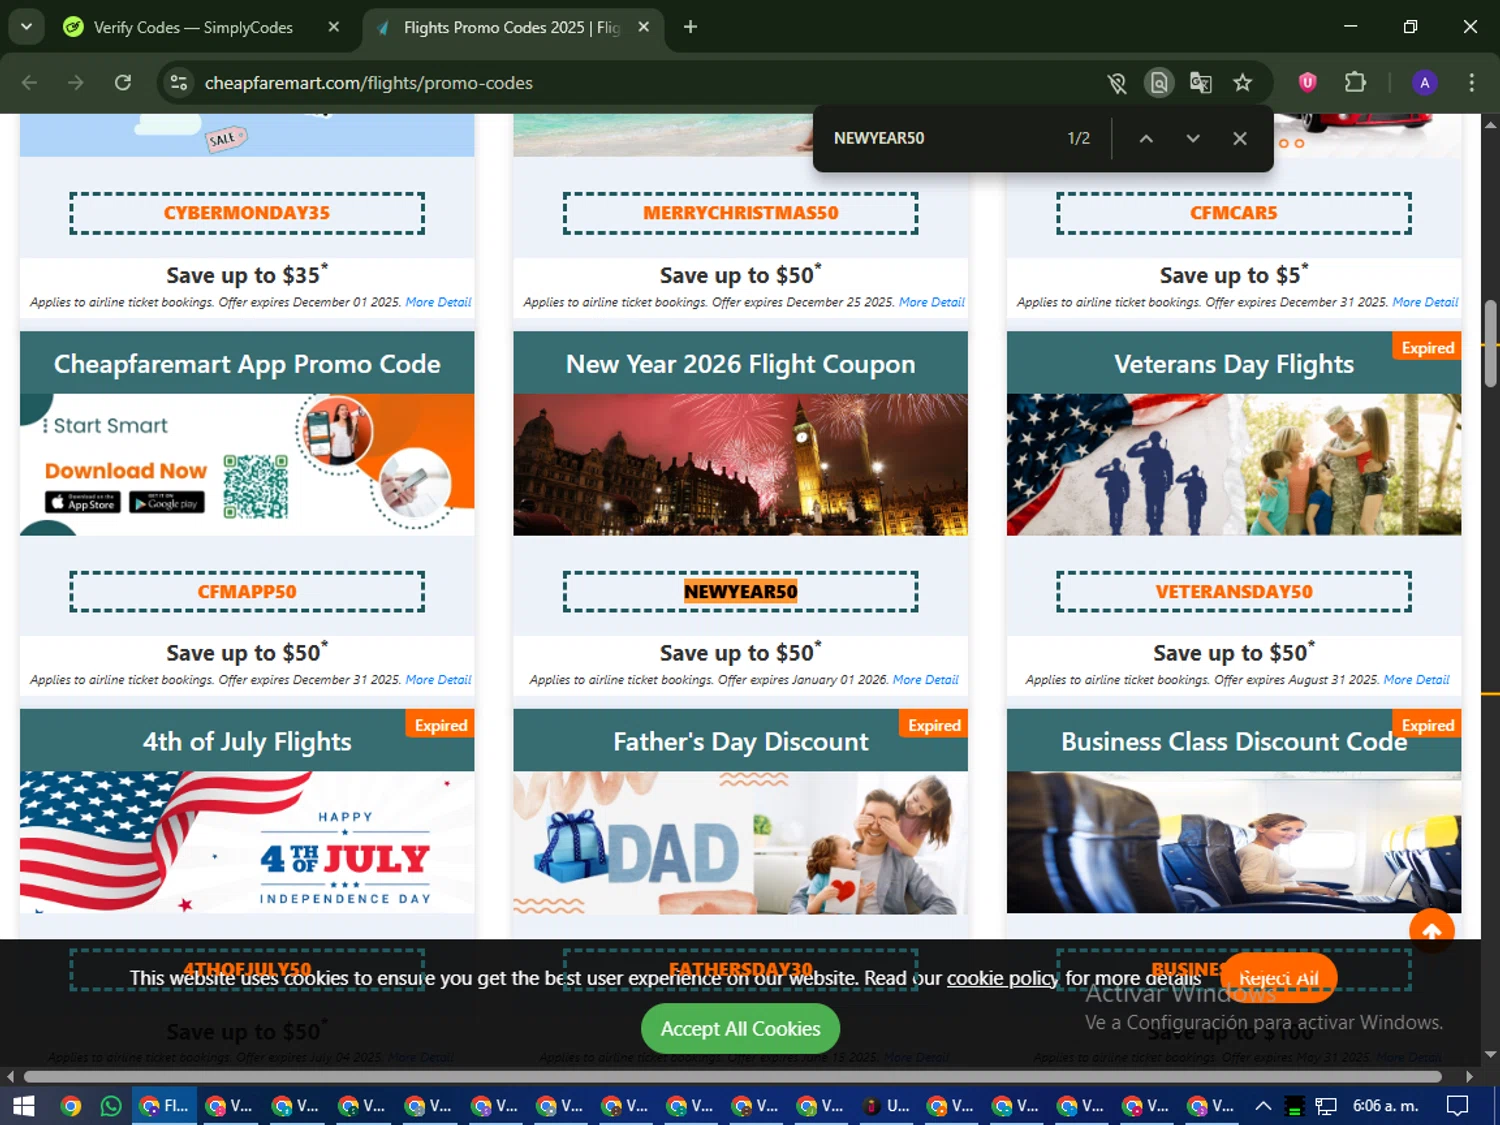Viewport: 1500px width, 1125px height.
Task: Open the profile avatar A
Action: click(x=1425, y=82)
